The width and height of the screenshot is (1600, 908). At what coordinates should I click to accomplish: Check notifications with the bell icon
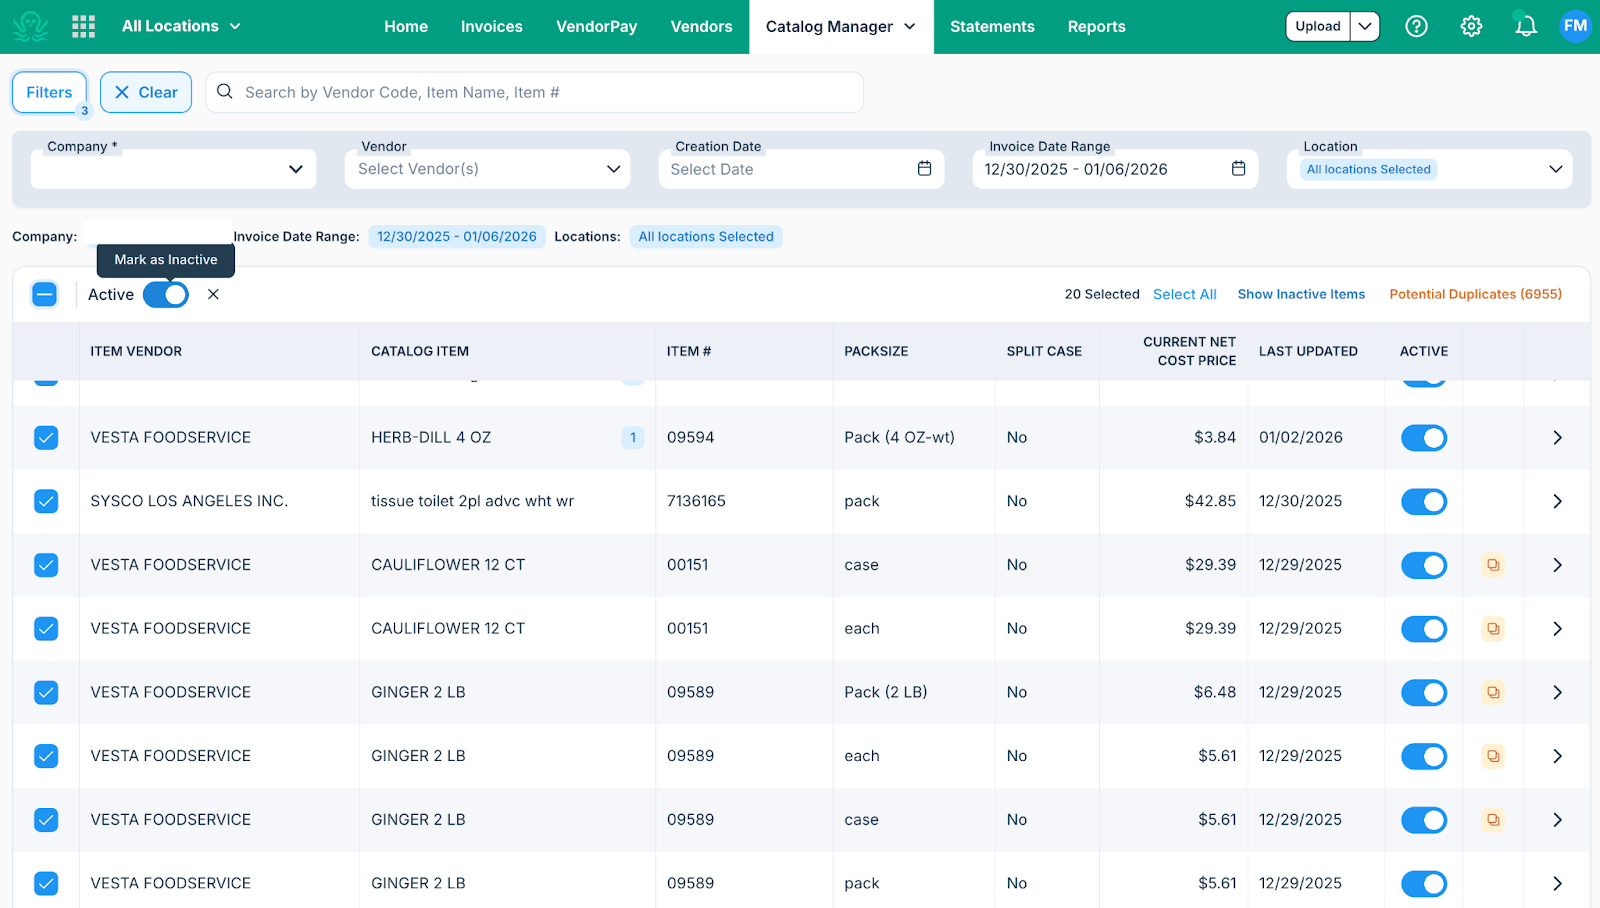click(1523, 26)
